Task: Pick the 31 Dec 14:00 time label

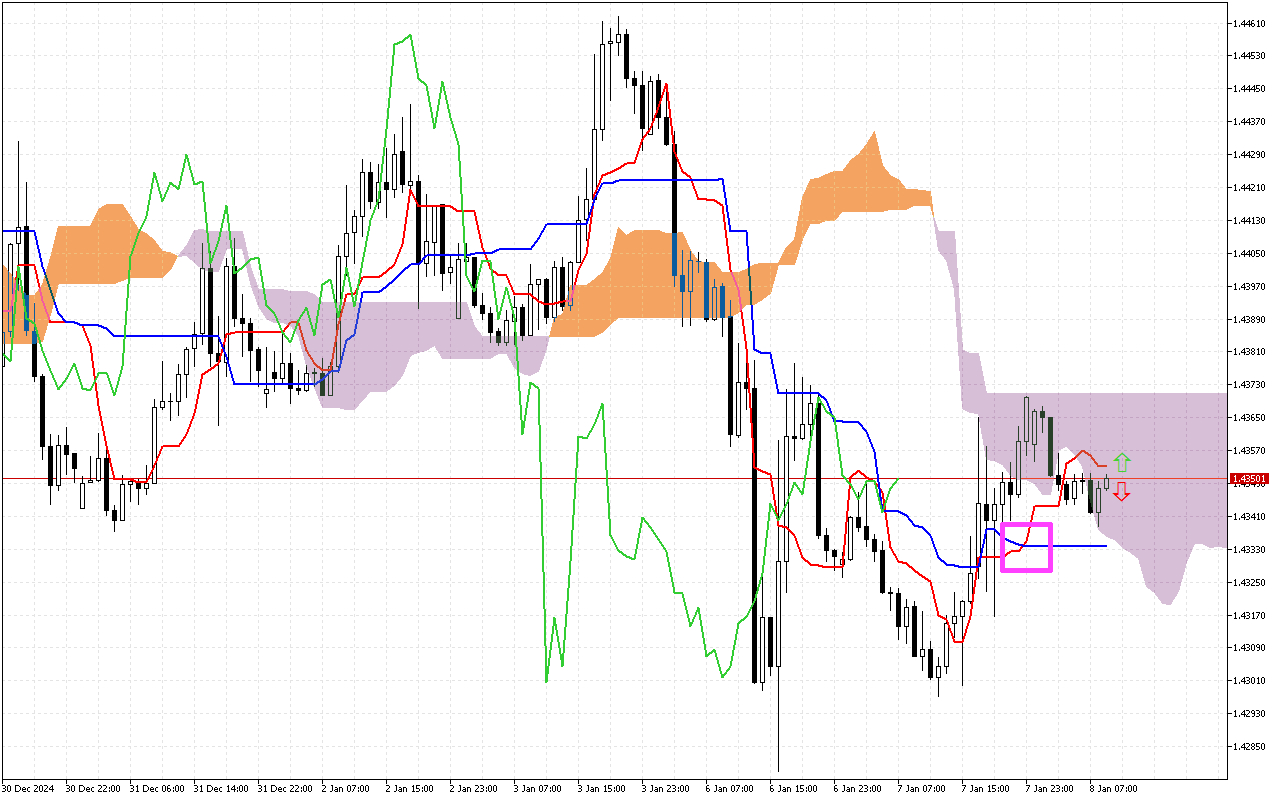Action: pyautogui.click(x=221, y=789)
